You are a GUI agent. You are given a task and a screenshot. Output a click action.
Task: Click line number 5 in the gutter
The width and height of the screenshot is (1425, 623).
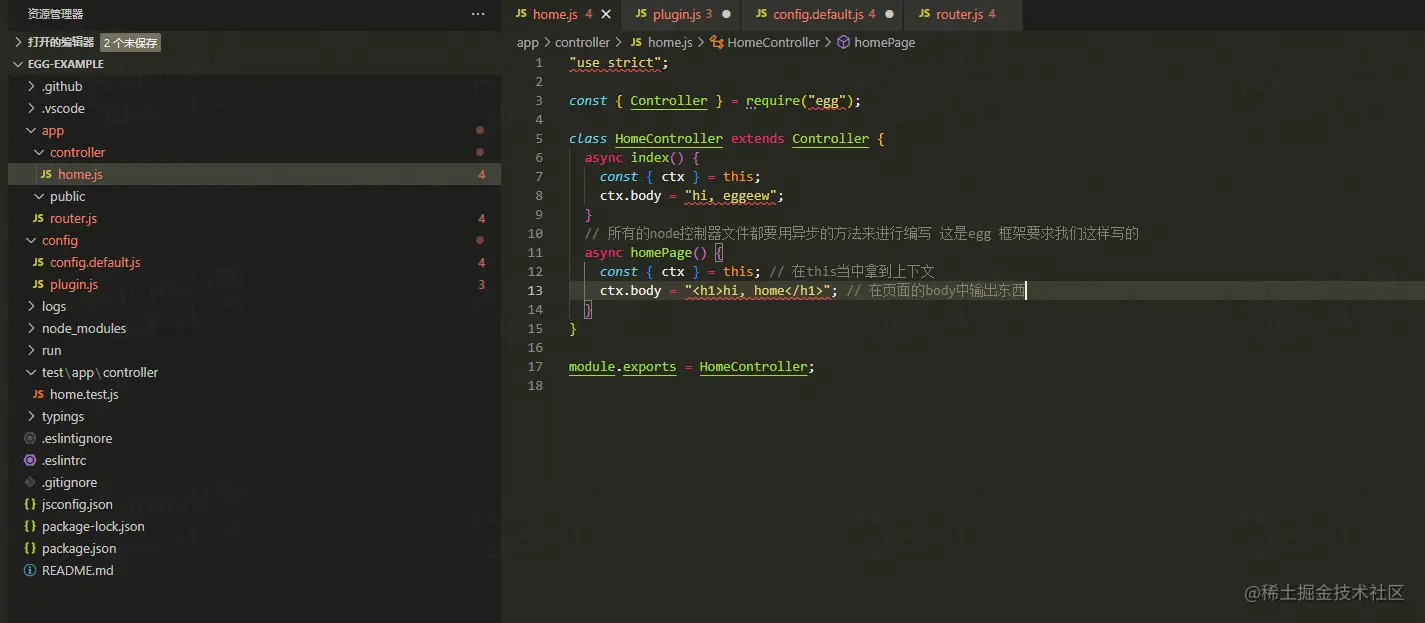pyautogui.click(x=539, y=138)
